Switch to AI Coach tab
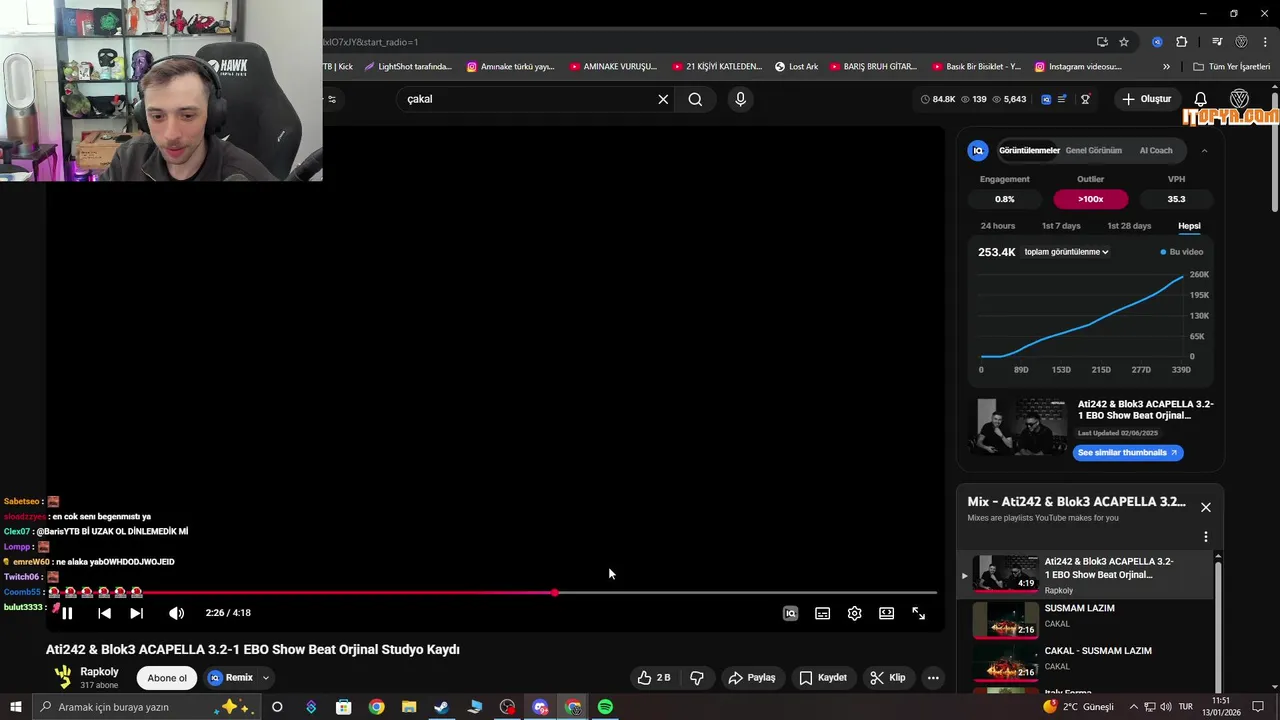This screenshot has height=720, width=1280. [x=1156, y=151]
